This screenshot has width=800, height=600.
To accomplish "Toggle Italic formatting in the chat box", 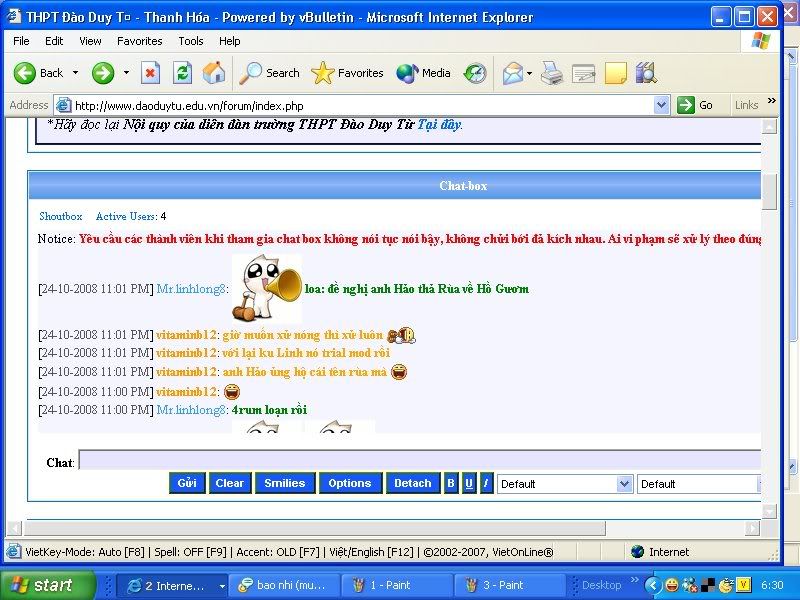I will (x=486, y=483).
